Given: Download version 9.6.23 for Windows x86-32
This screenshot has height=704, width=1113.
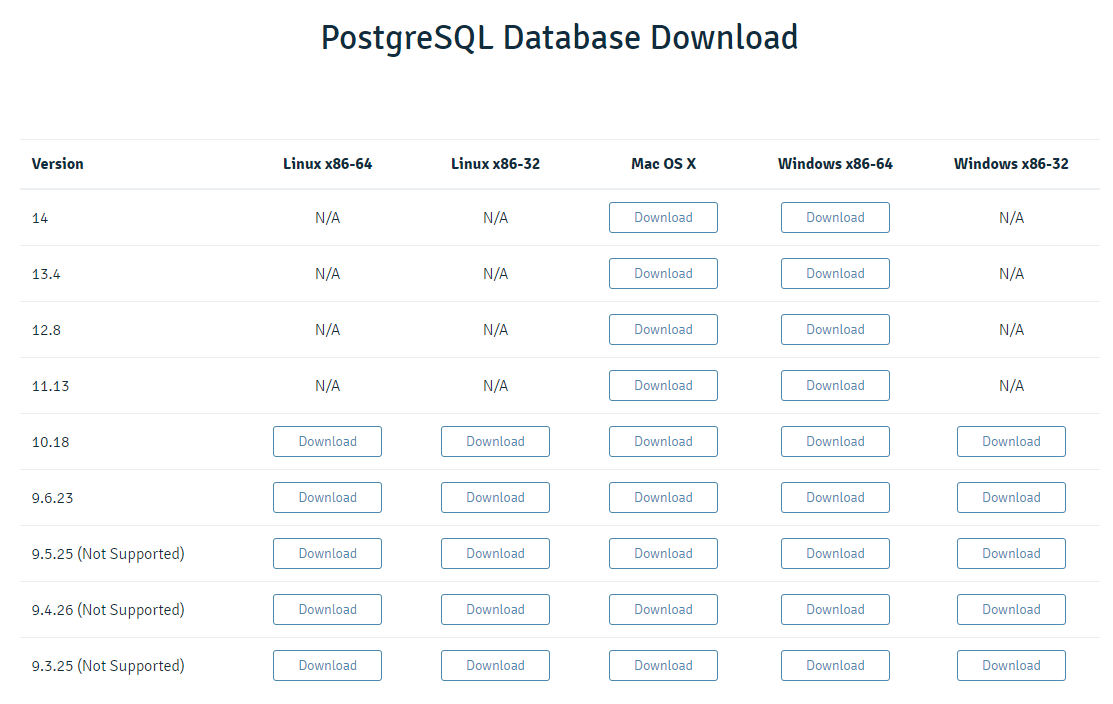Looking at the screenshot, I should 1011,497.
